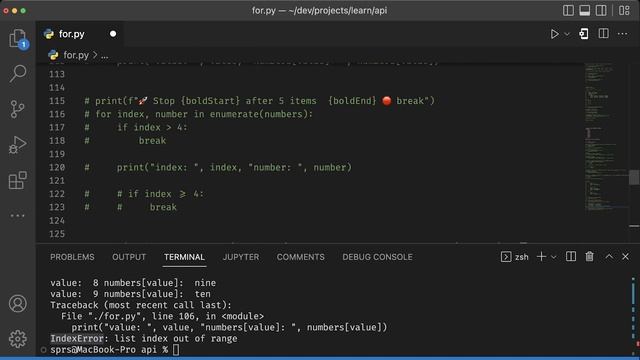The width and height of the screenshot is (640, 360).
Task: Customize layout icon in the title bar
Action: 624,11
